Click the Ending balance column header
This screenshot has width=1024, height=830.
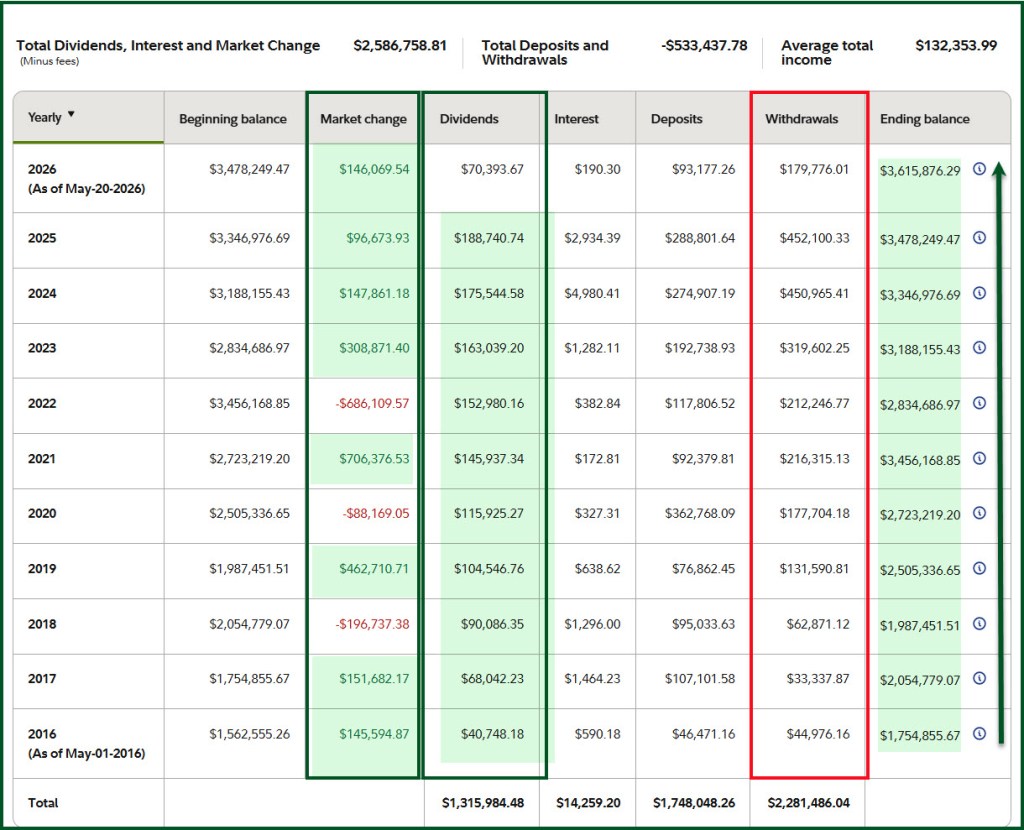925,119
